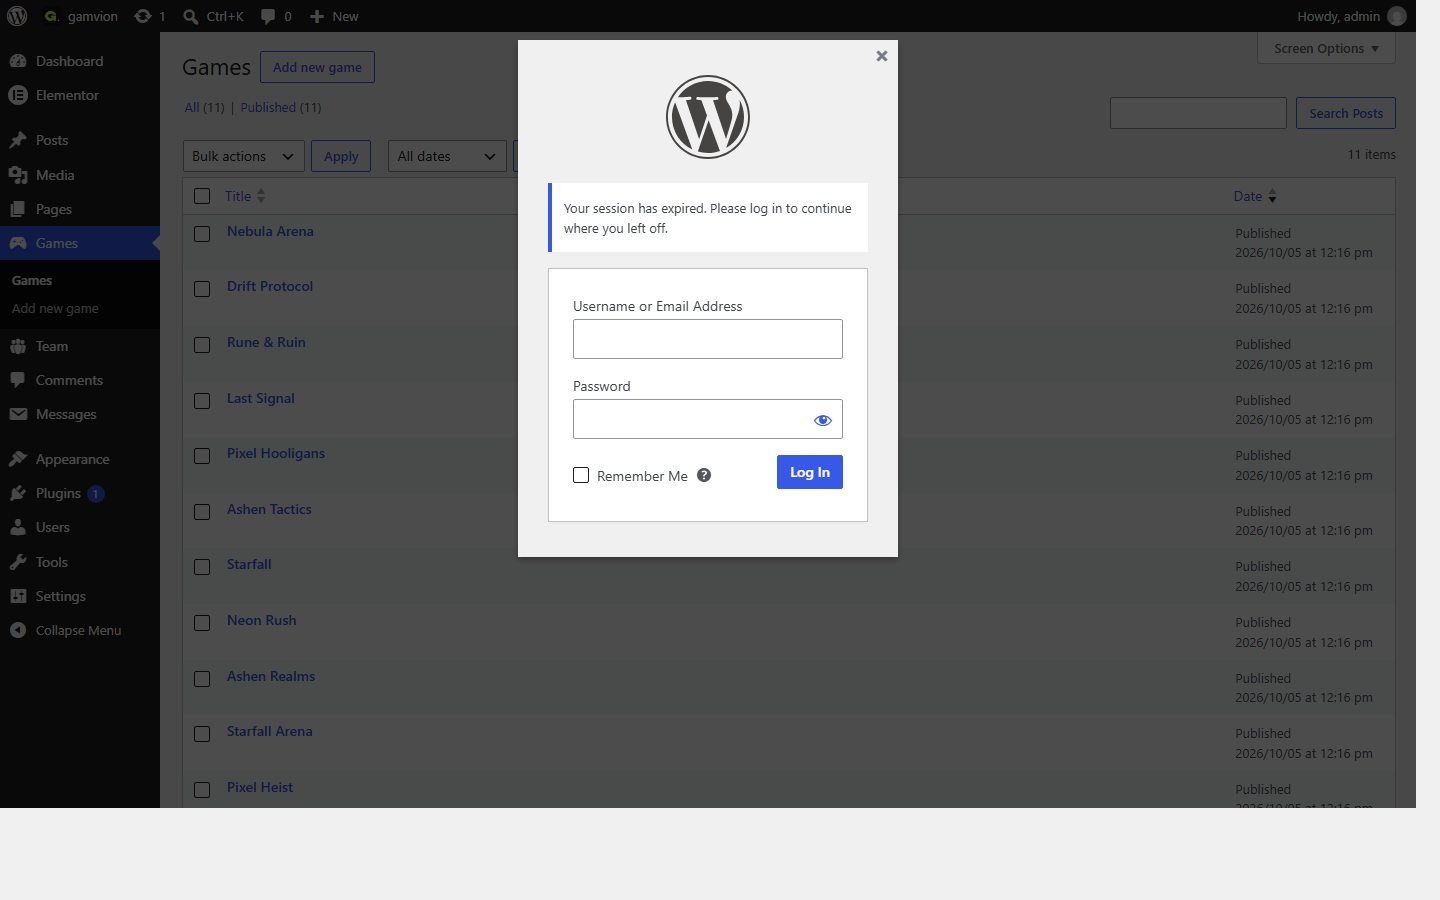Image resolution: width=1440 pixels, height=900 pixels.
Task: Tick the select-all checkbox beside Title
Action: (202, 196)
